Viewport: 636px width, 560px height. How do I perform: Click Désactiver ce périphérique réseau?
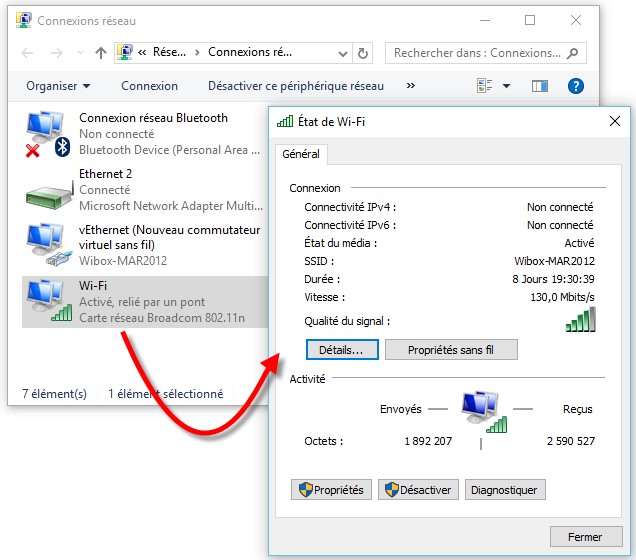click(295, 86)
